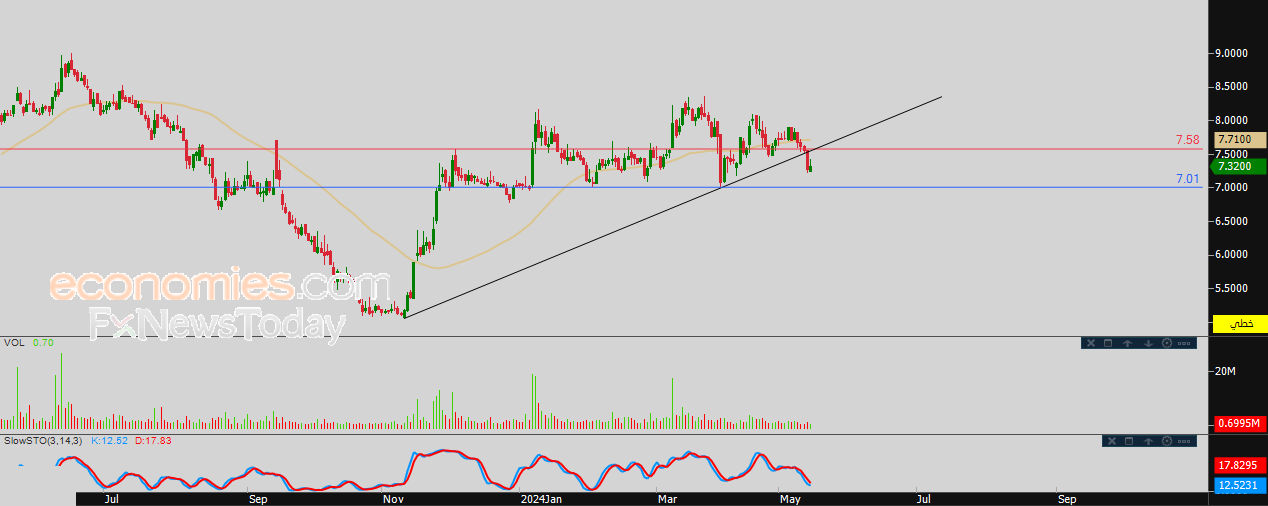The image size is (1268, 506).
Task: Click the yellow Arabic scale-type button
Action: click(1240, 324)
